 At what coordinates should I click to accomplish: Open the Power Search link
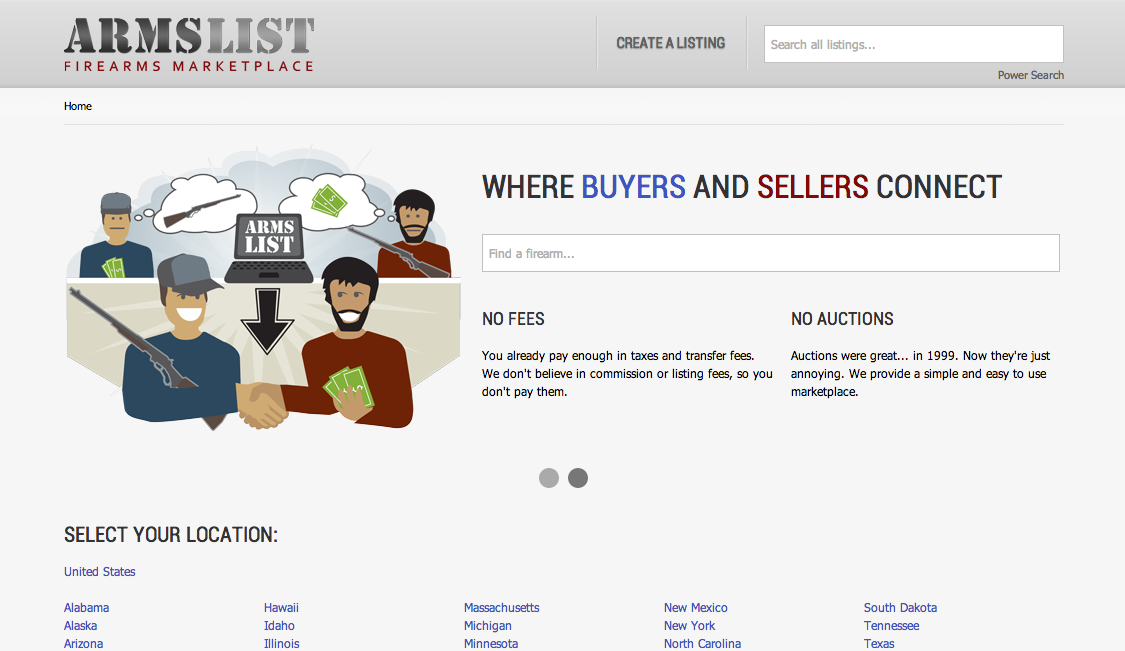point(1030,75)
